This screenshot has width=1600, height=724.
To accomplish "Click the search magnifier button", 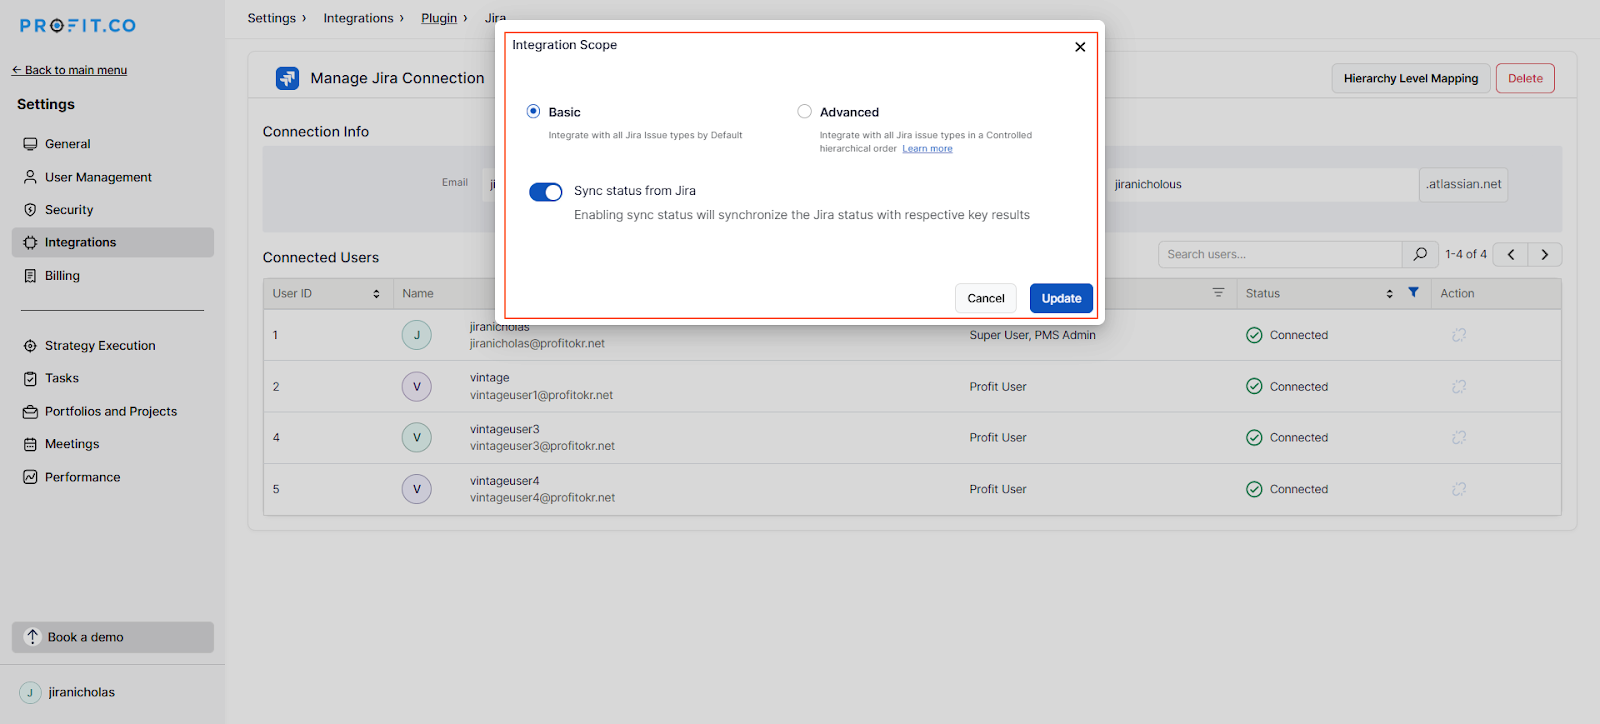I will tap(1420, 254).
